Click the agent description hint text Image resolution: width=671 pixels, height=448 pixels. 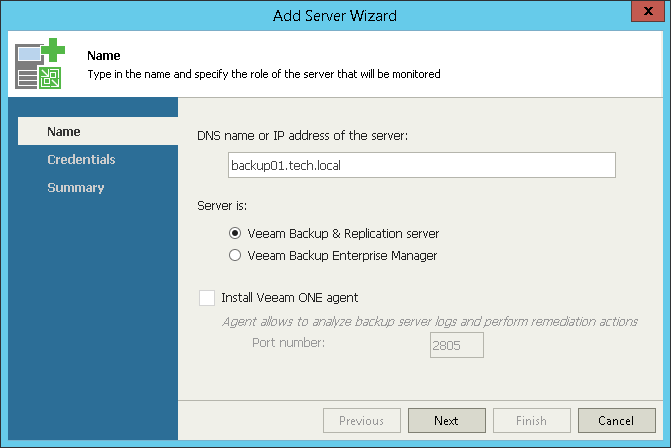[429, 321]
